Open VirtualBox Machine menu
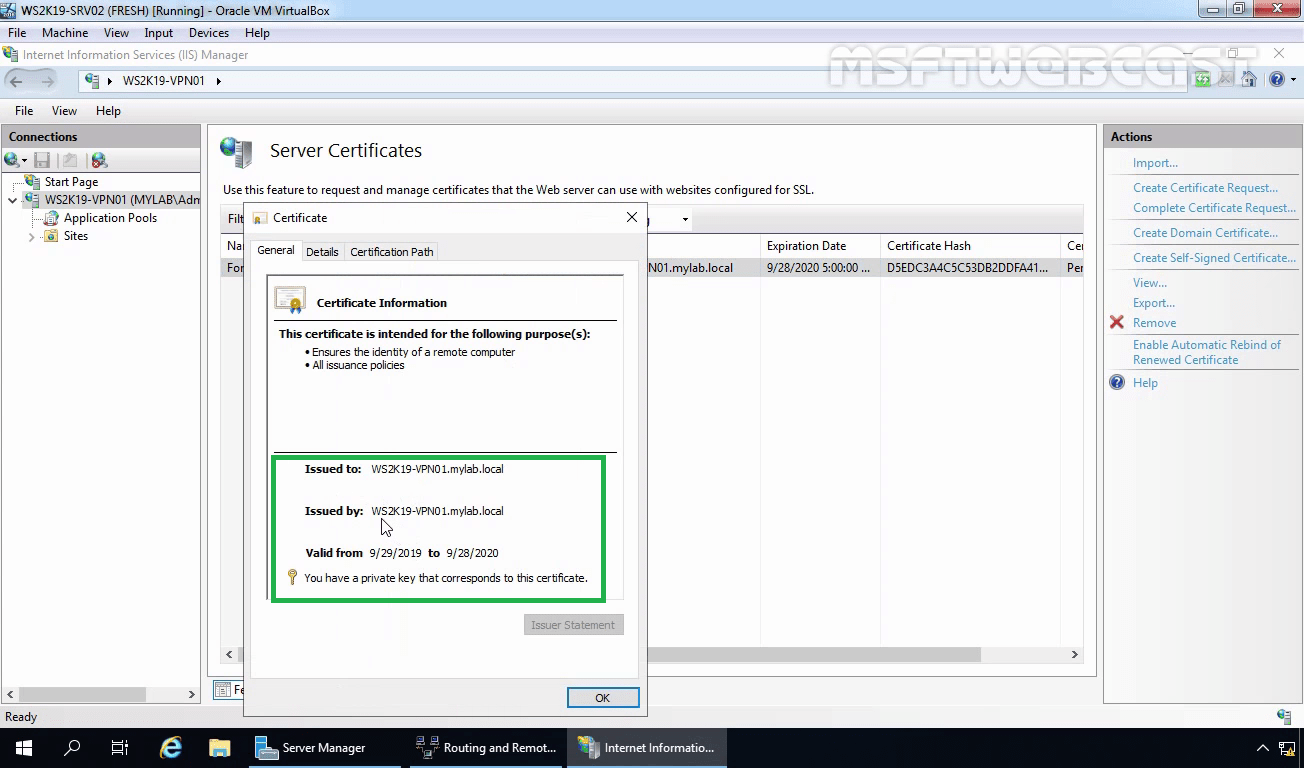 tap(65, 33)
